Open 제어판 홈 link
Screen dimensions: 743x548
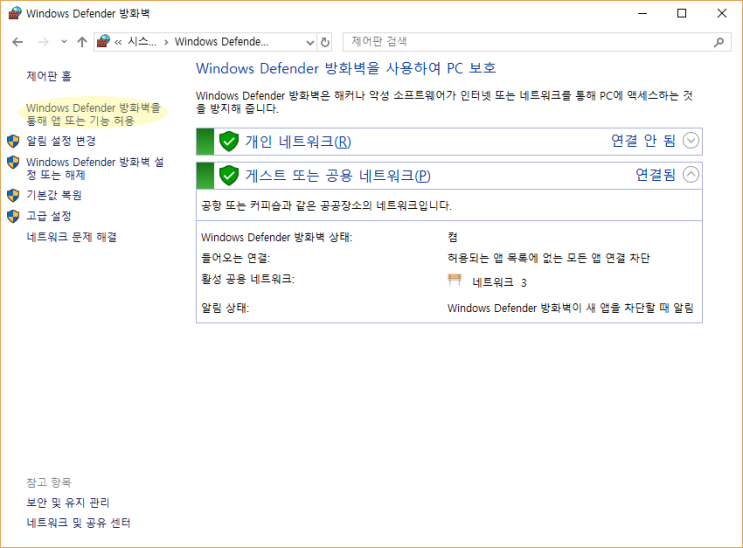click(x=49, y=76)
